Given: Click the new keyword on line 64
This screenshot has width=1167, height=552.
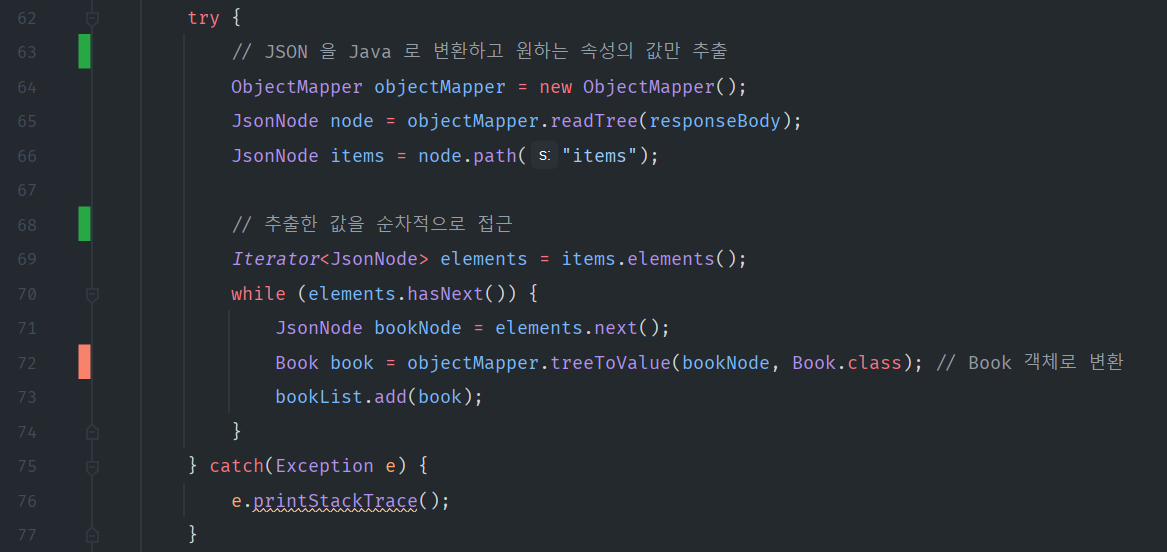Looking at the screenshot, I should [x=555, y=87].
